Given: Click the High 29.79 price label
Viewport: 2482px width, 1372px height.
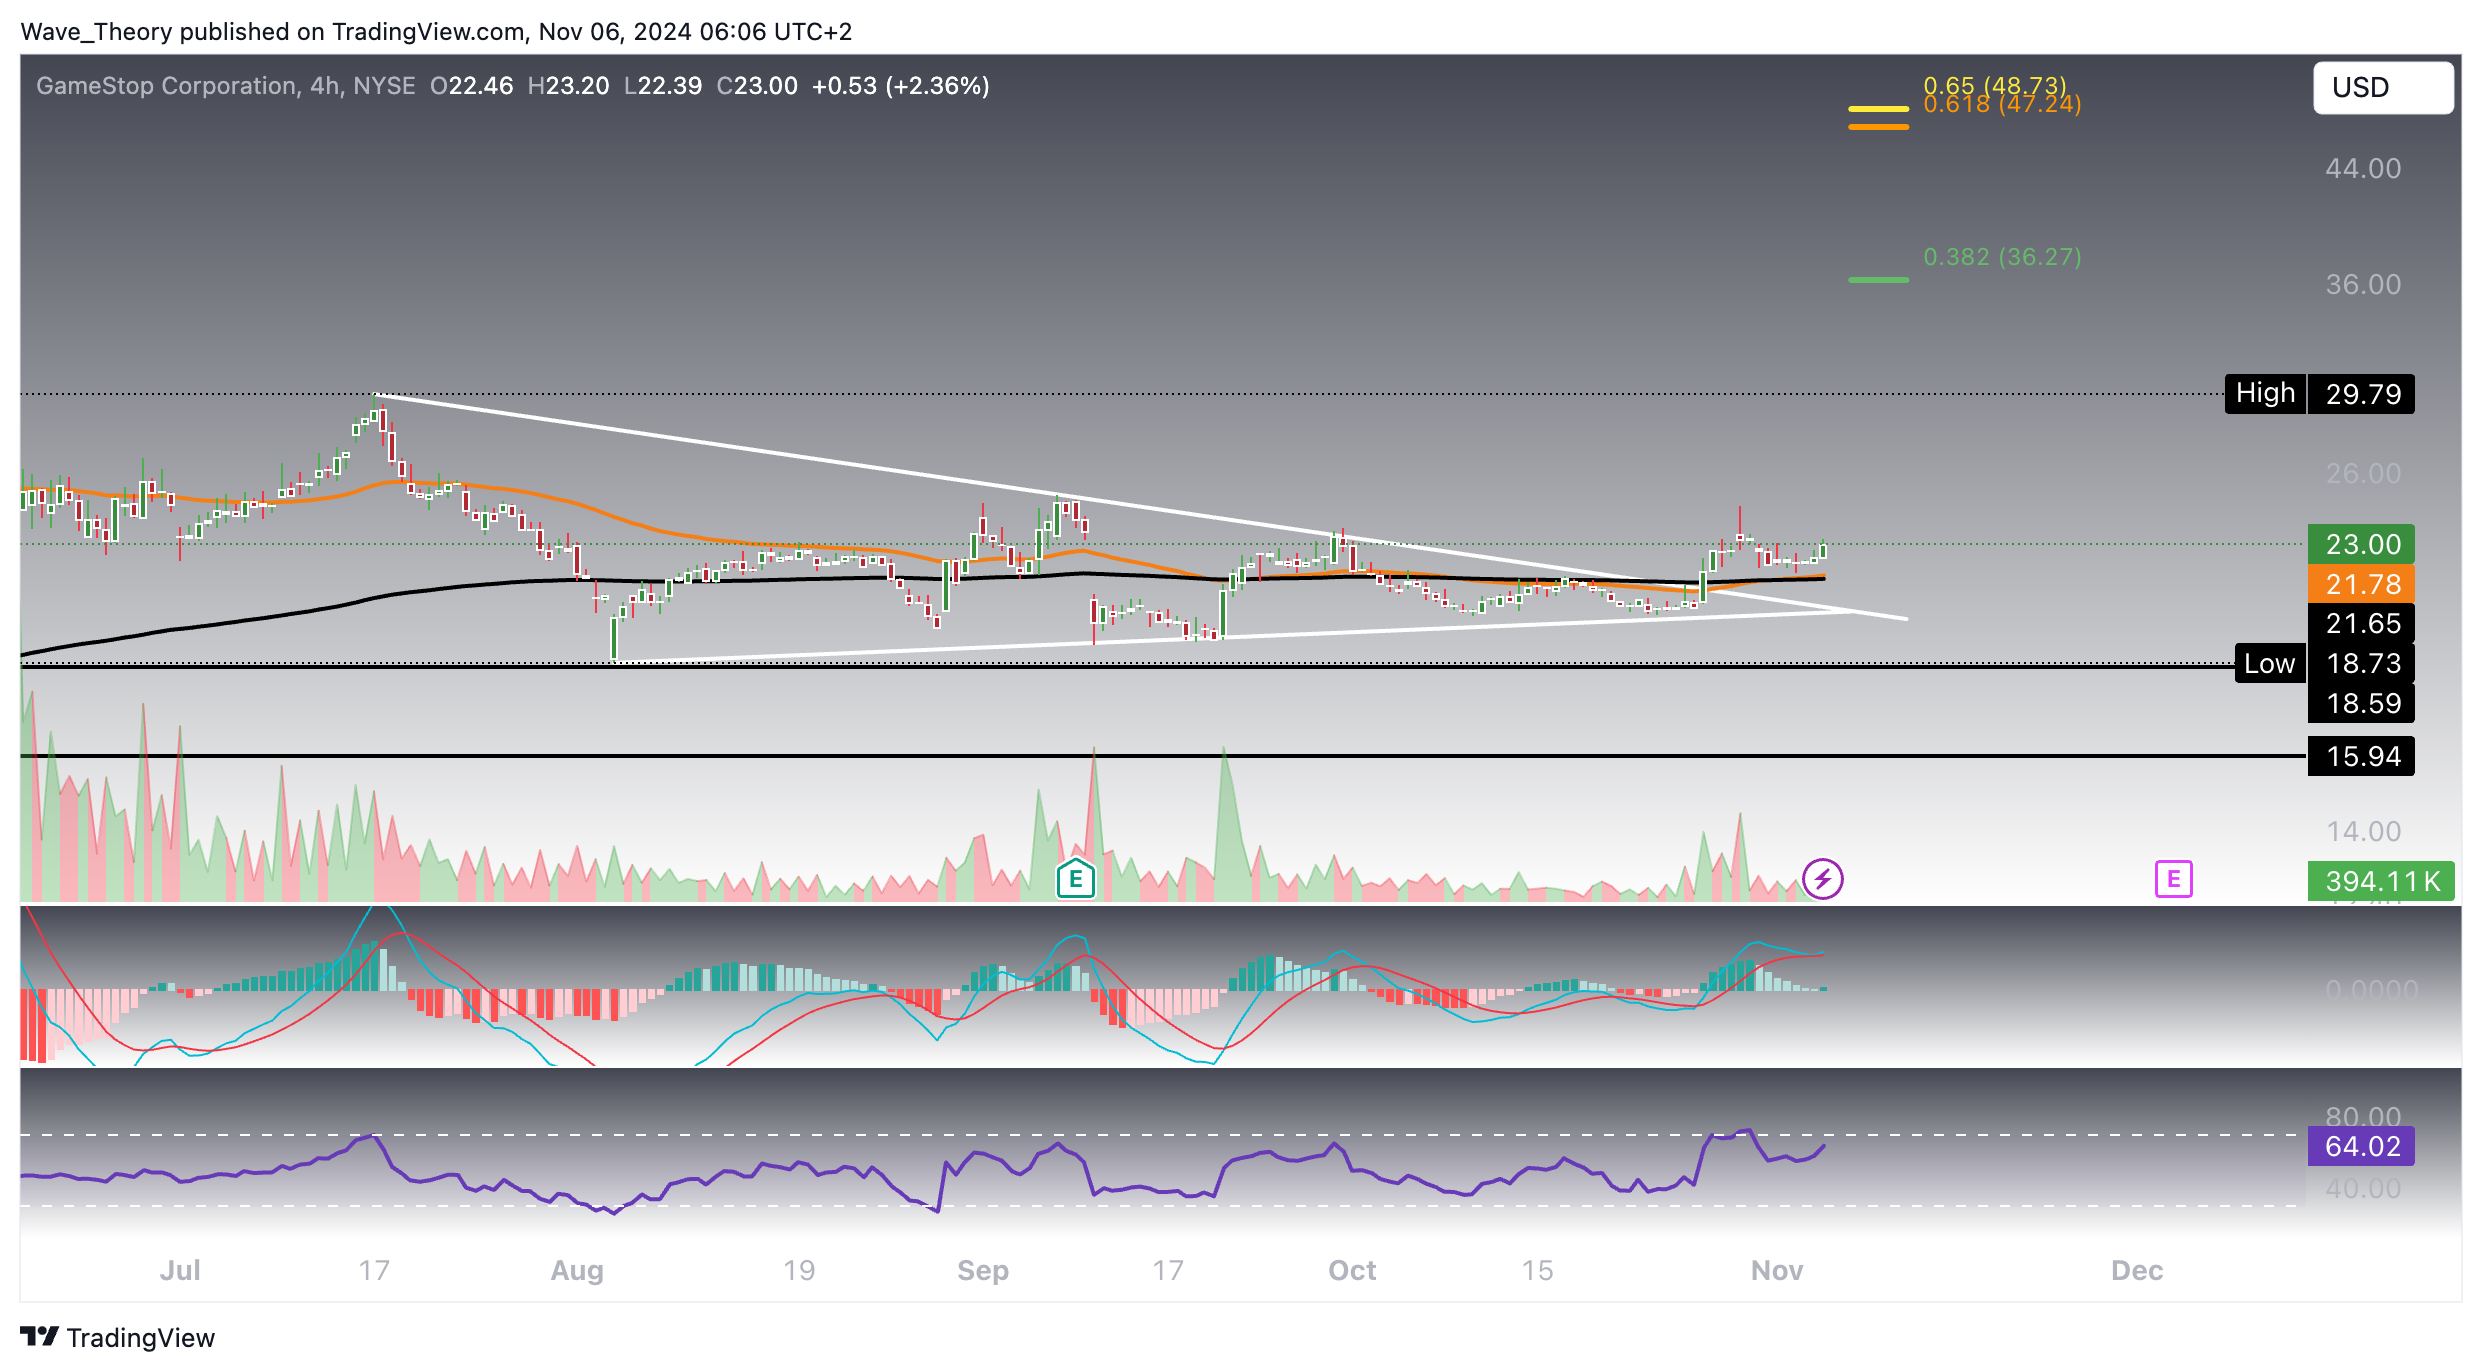Looking at the screenshot, I should point(2320,394).
